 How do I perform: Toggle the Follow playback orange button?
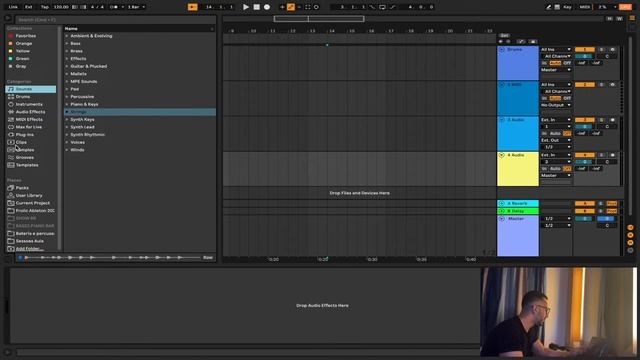(192, 7)
